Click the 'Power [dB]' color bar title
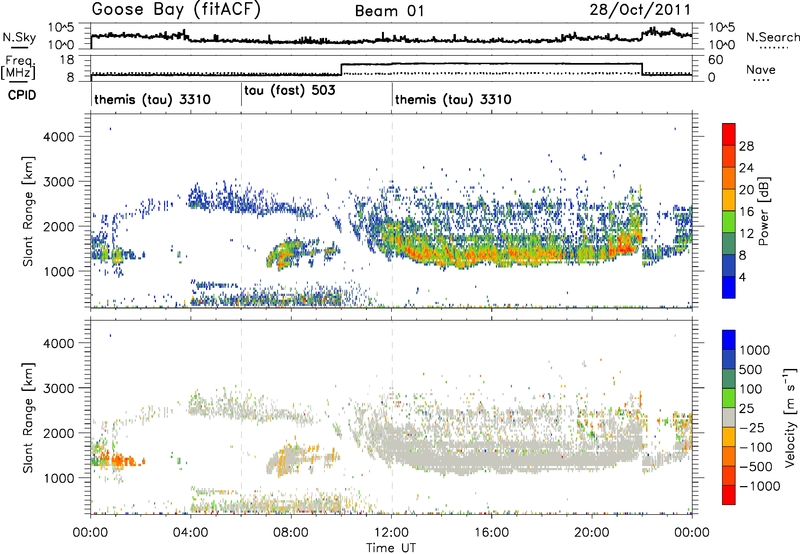The height and width of the screenshot is (554, 800). point(763,211)
